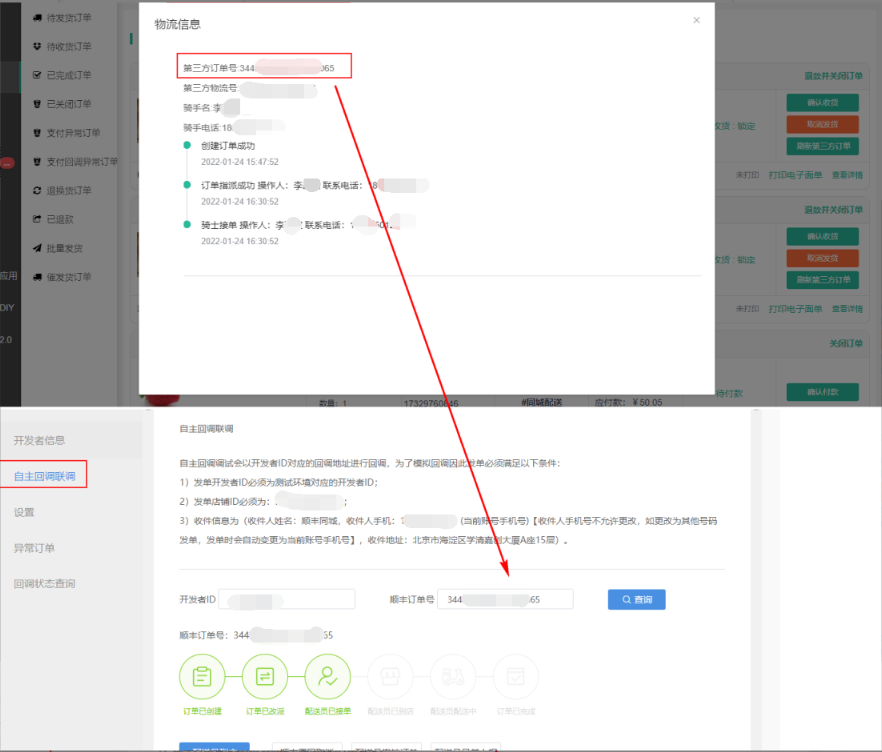The width and height of the screenshot is (882, 752).
Task: Click the first 打印电子面单 link
Action: coord(794,175)
